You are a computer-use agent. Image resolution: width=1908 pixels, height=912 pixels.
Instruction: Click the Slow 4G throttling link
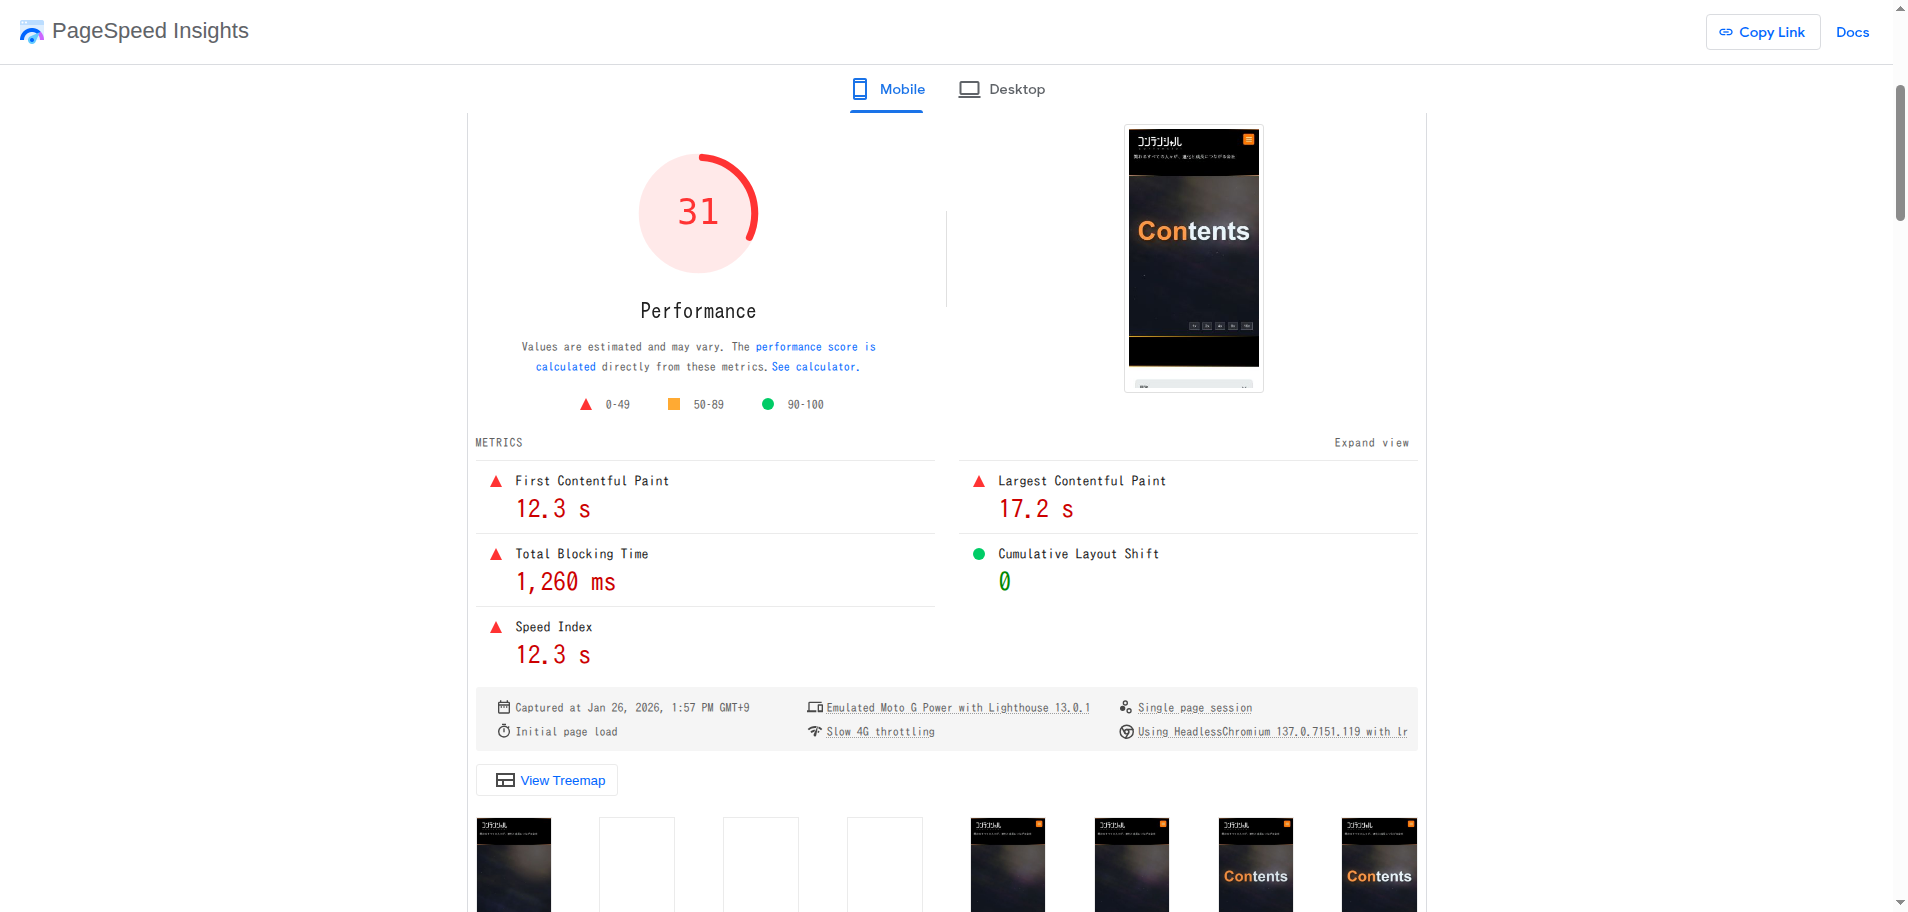click(x=879, y=731)
